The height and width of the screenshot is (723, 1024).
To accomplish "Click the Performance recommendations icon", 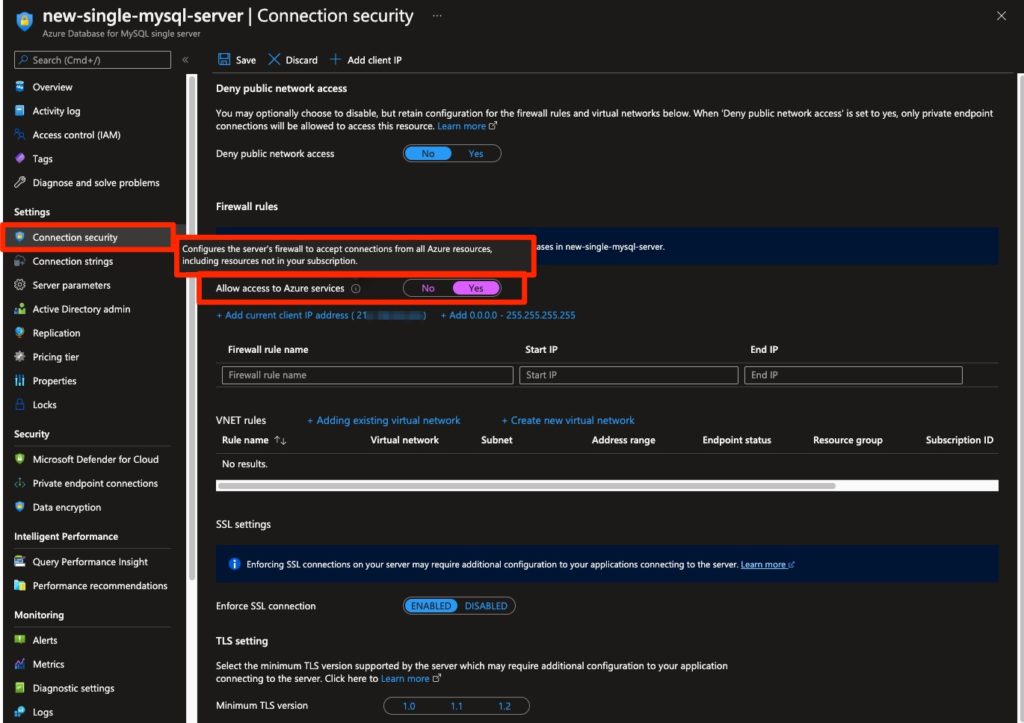I will pyautogui.click(x=20, y=585).
